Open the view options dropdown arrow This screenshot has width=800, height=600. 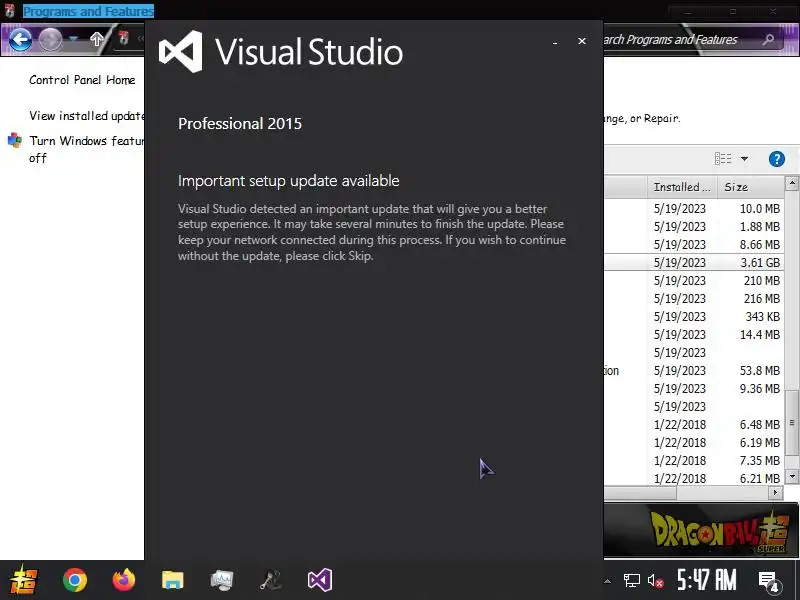[x=744, y=159]
